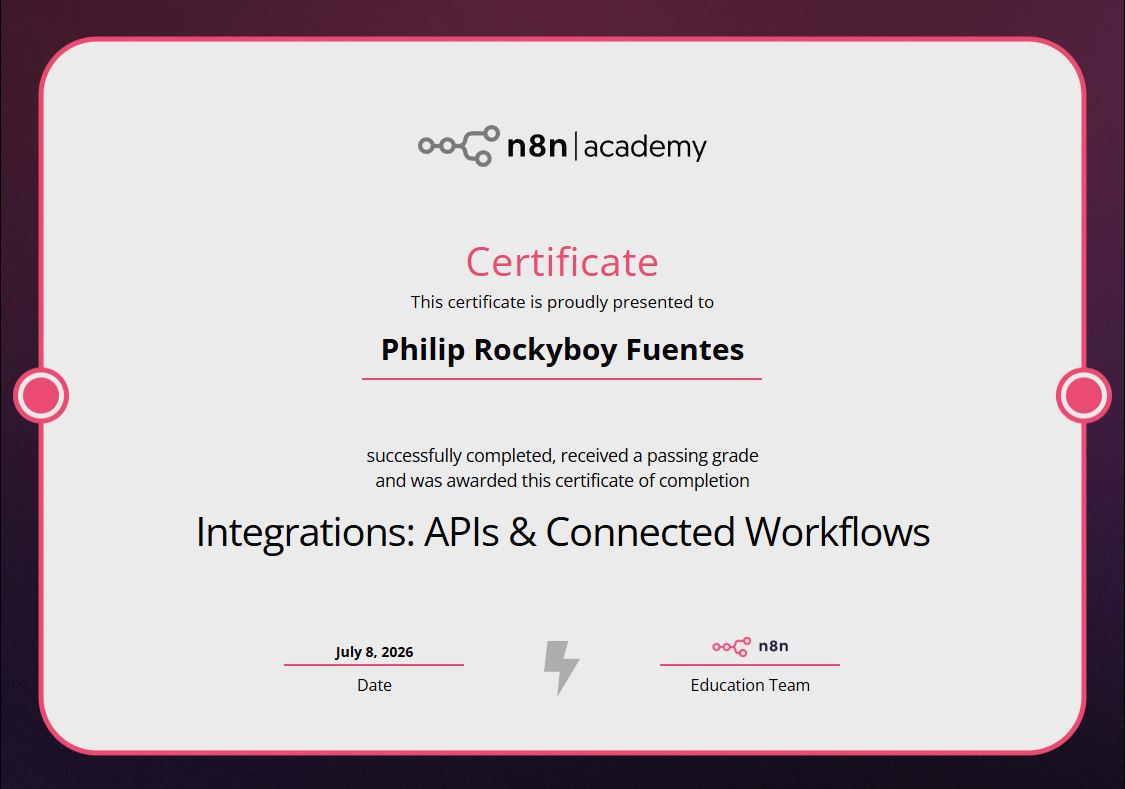Click the 'academy' word in header logo
Screen dimensions: 1125x789
[645, 147]
